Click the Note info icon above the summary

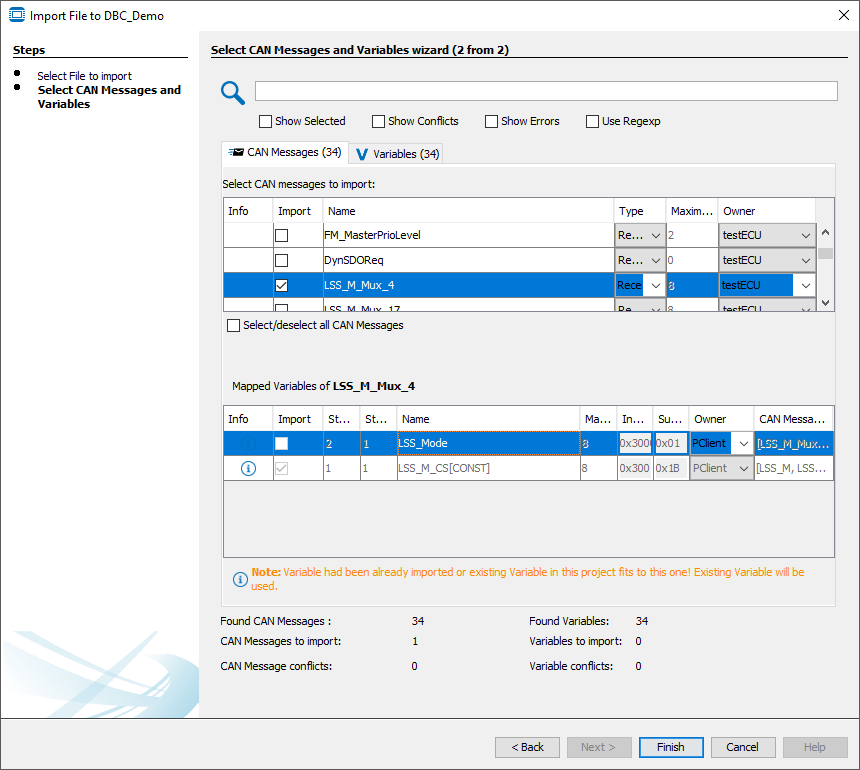239,579
